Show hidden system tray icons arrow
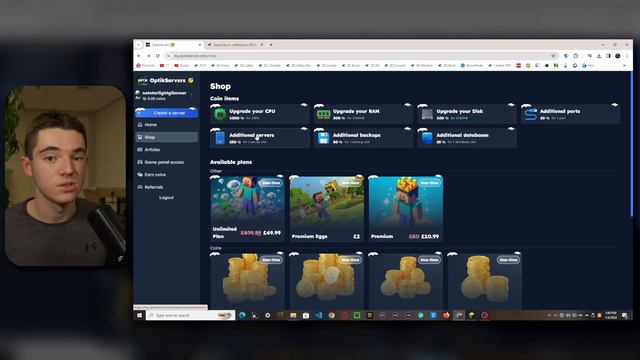 point(549,315)
